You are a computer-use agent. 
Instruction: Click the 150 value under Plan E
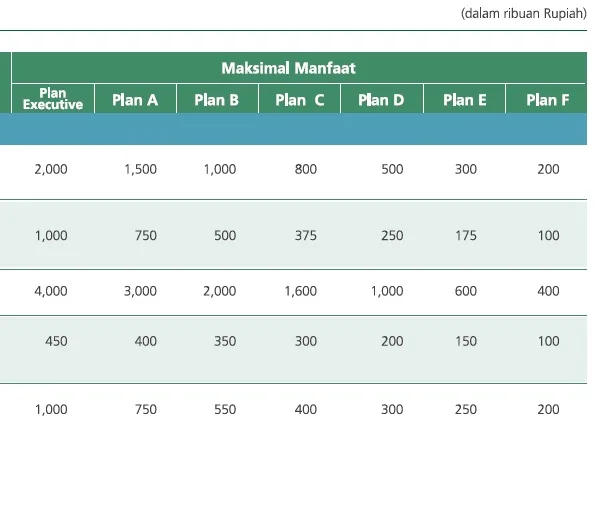(x=466, y=341)
